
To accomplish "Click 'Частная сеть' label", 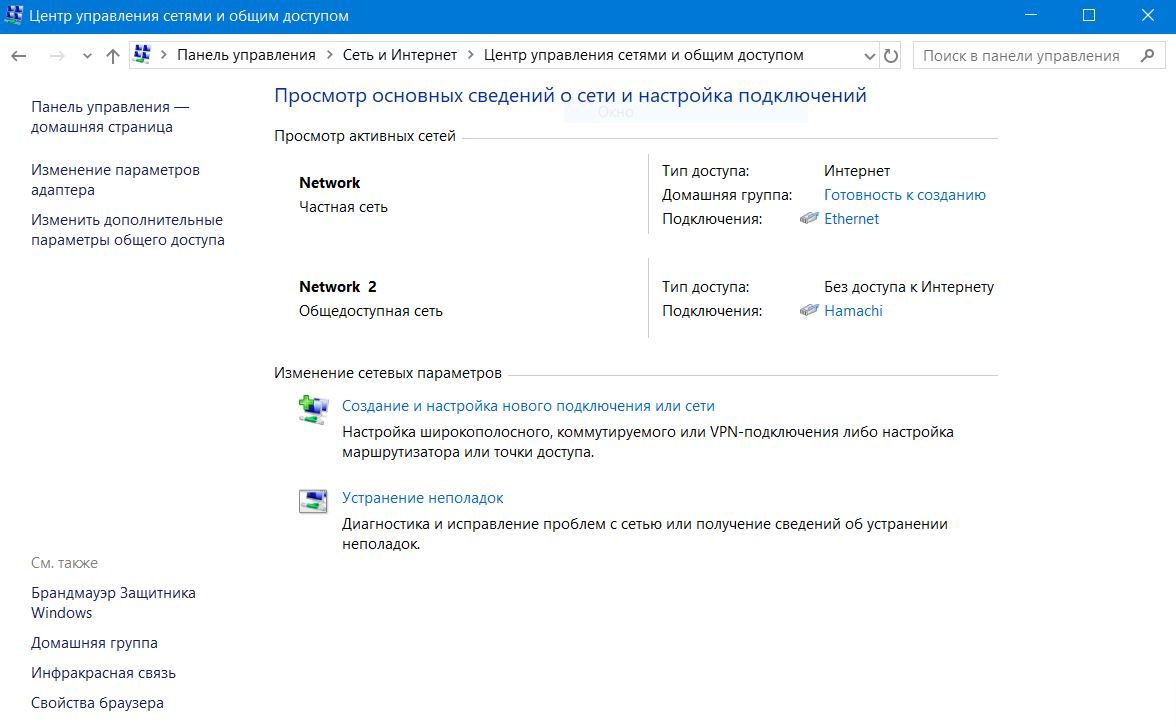I will pyautogui.click(x=344, y=207).
